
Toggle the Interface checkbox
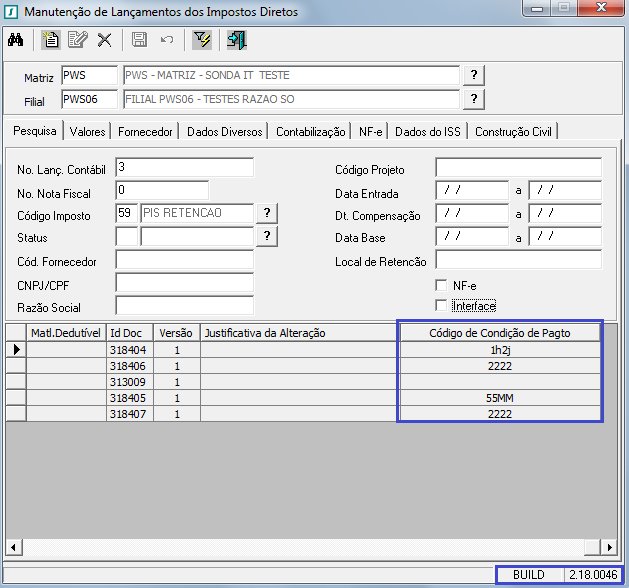[441, 305]
